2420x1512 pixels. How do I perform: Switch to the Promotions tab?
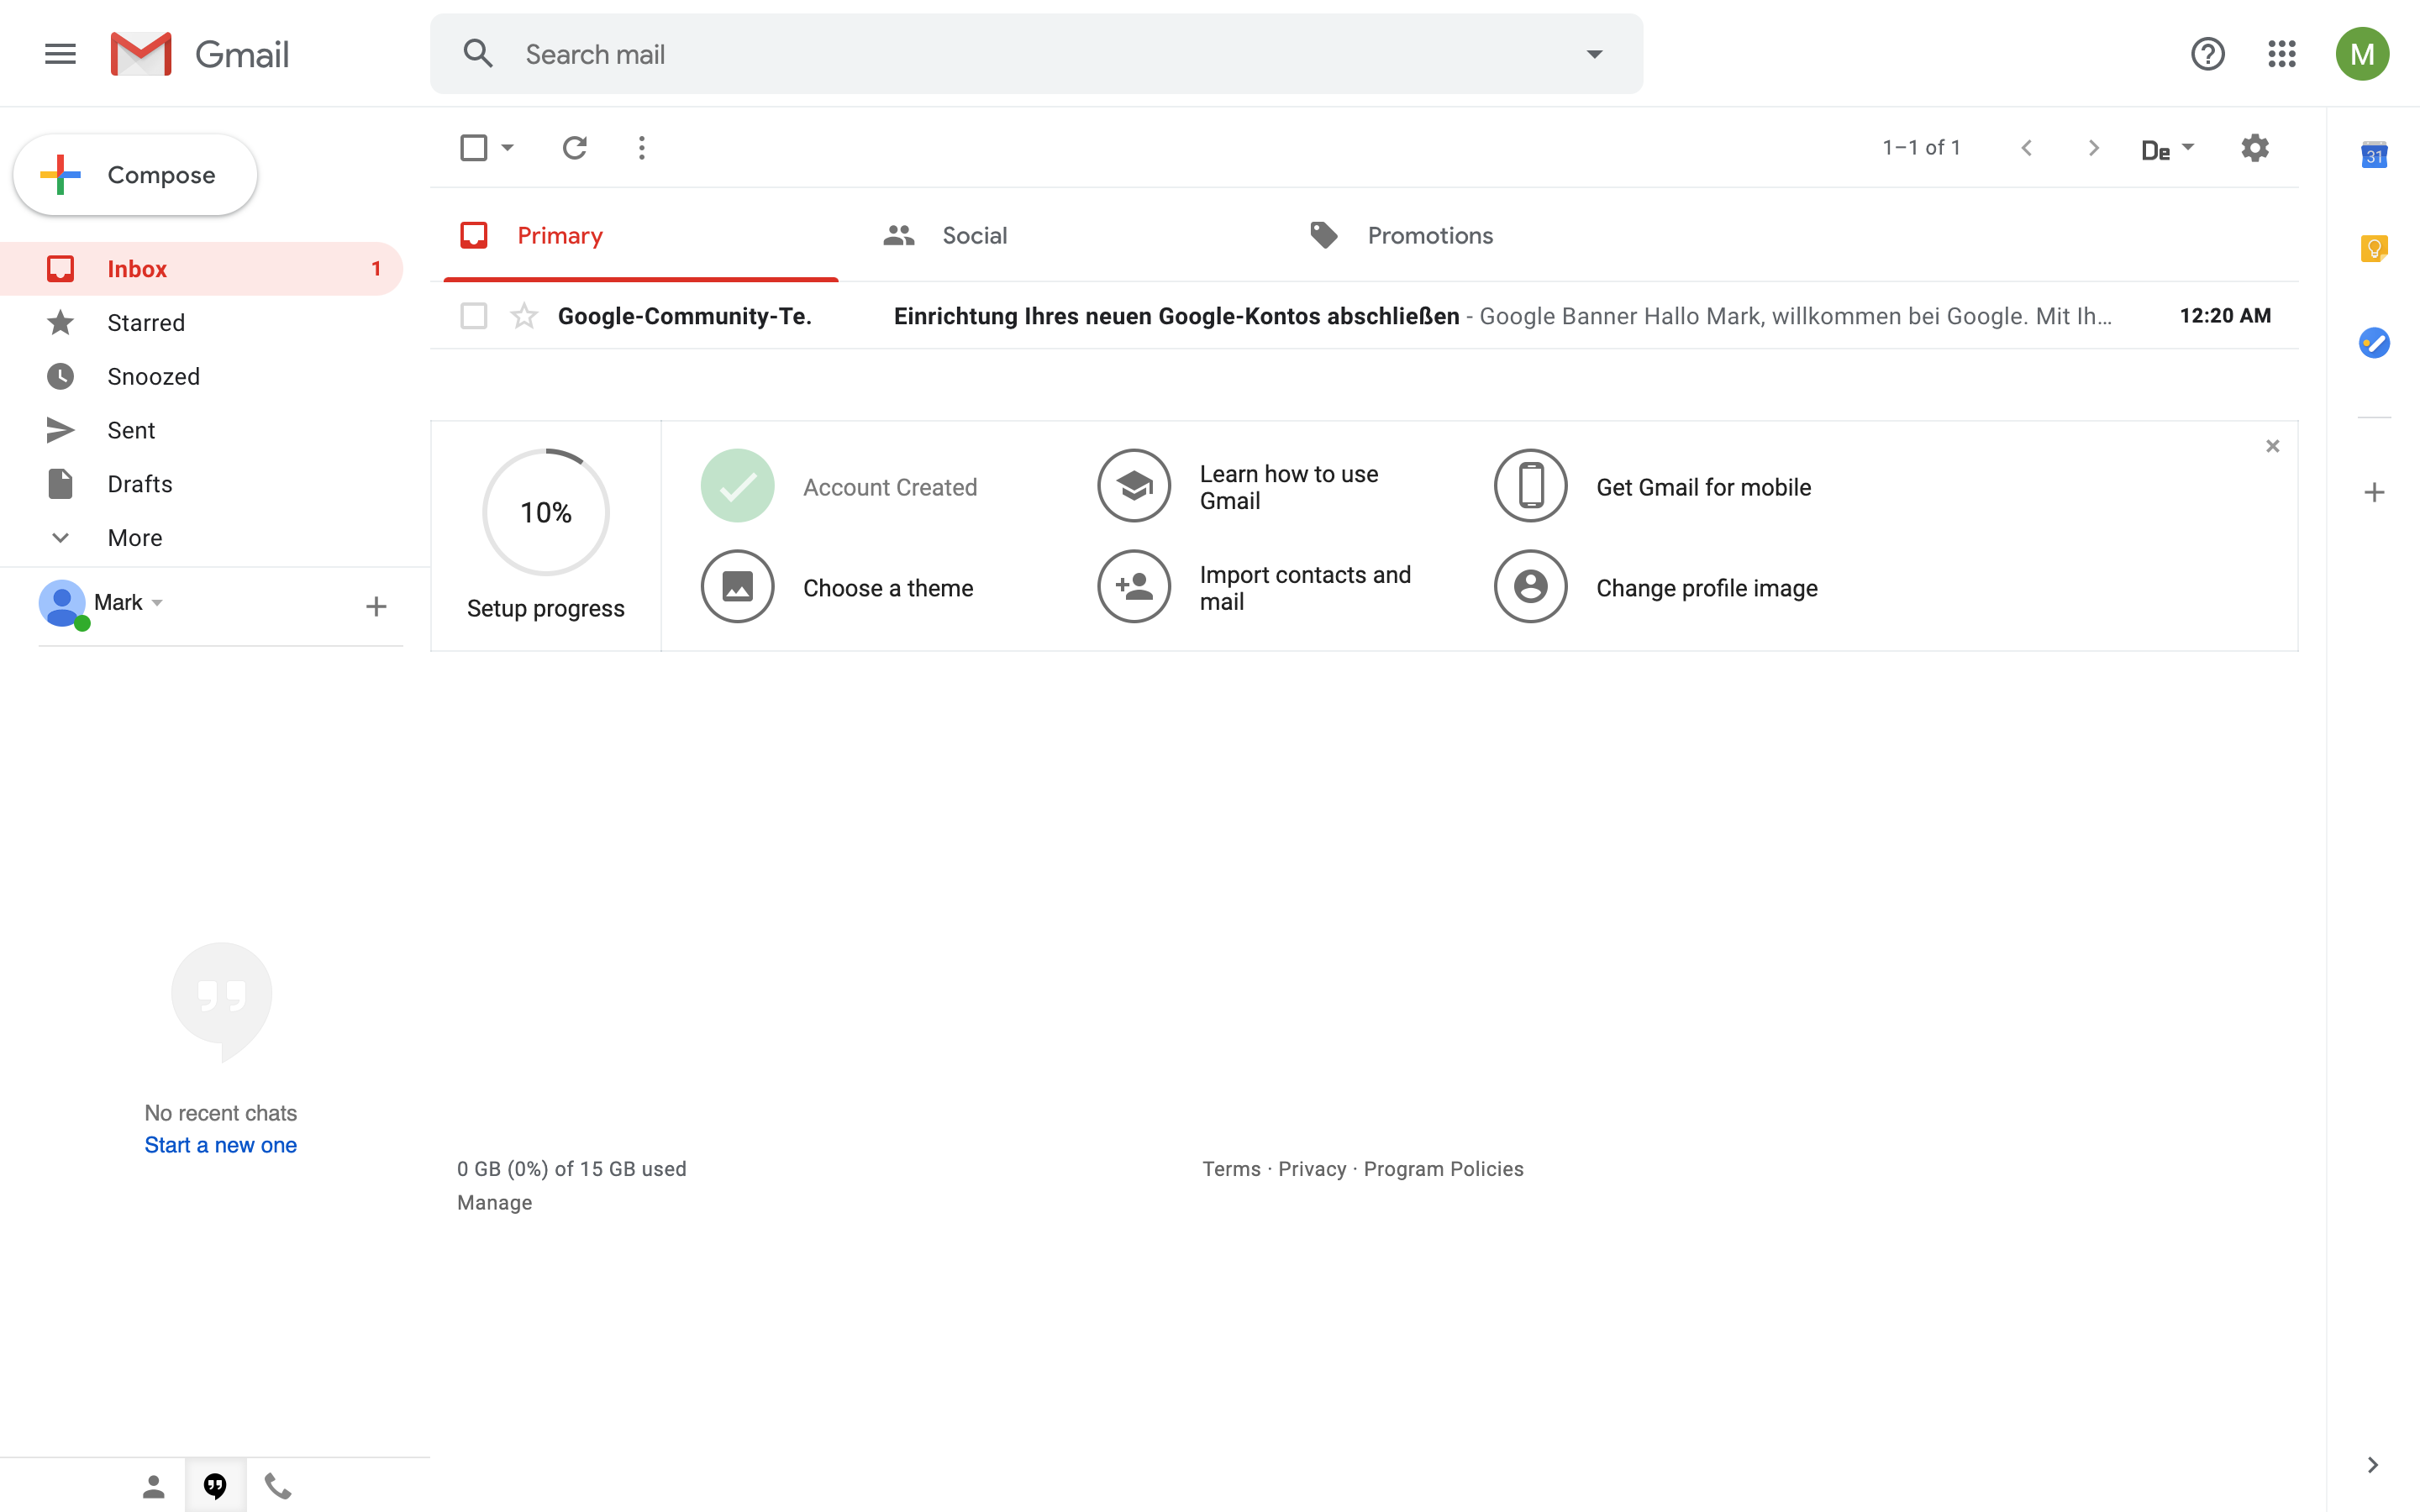click(x=1429, y=236)
